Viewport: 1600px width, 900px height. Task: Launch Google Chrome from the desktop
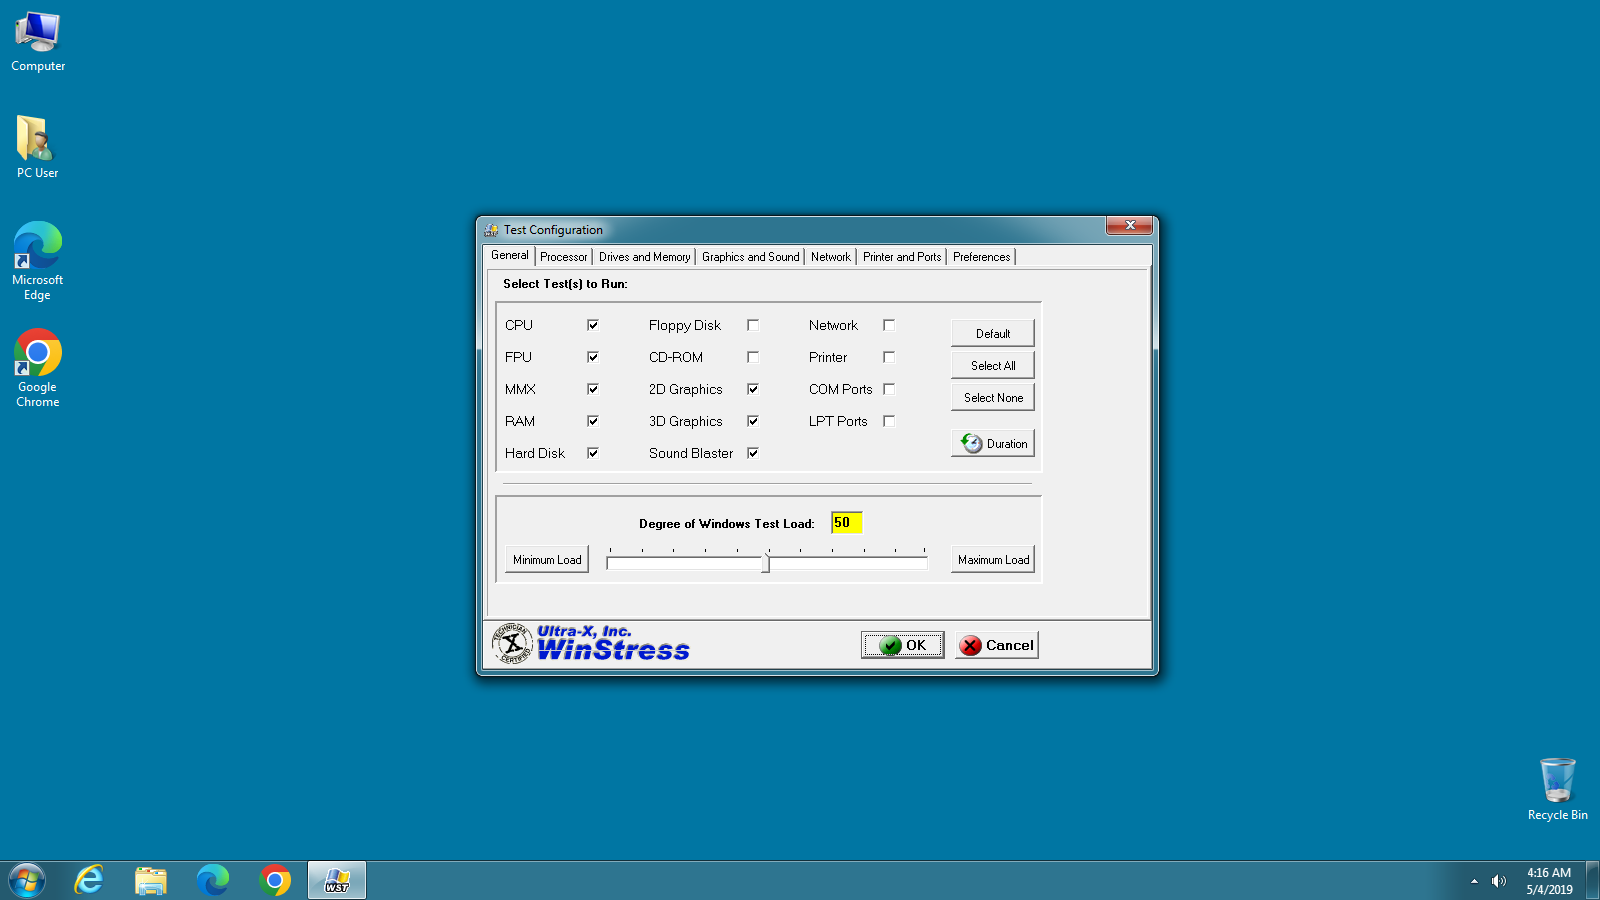tap(38, 367)
